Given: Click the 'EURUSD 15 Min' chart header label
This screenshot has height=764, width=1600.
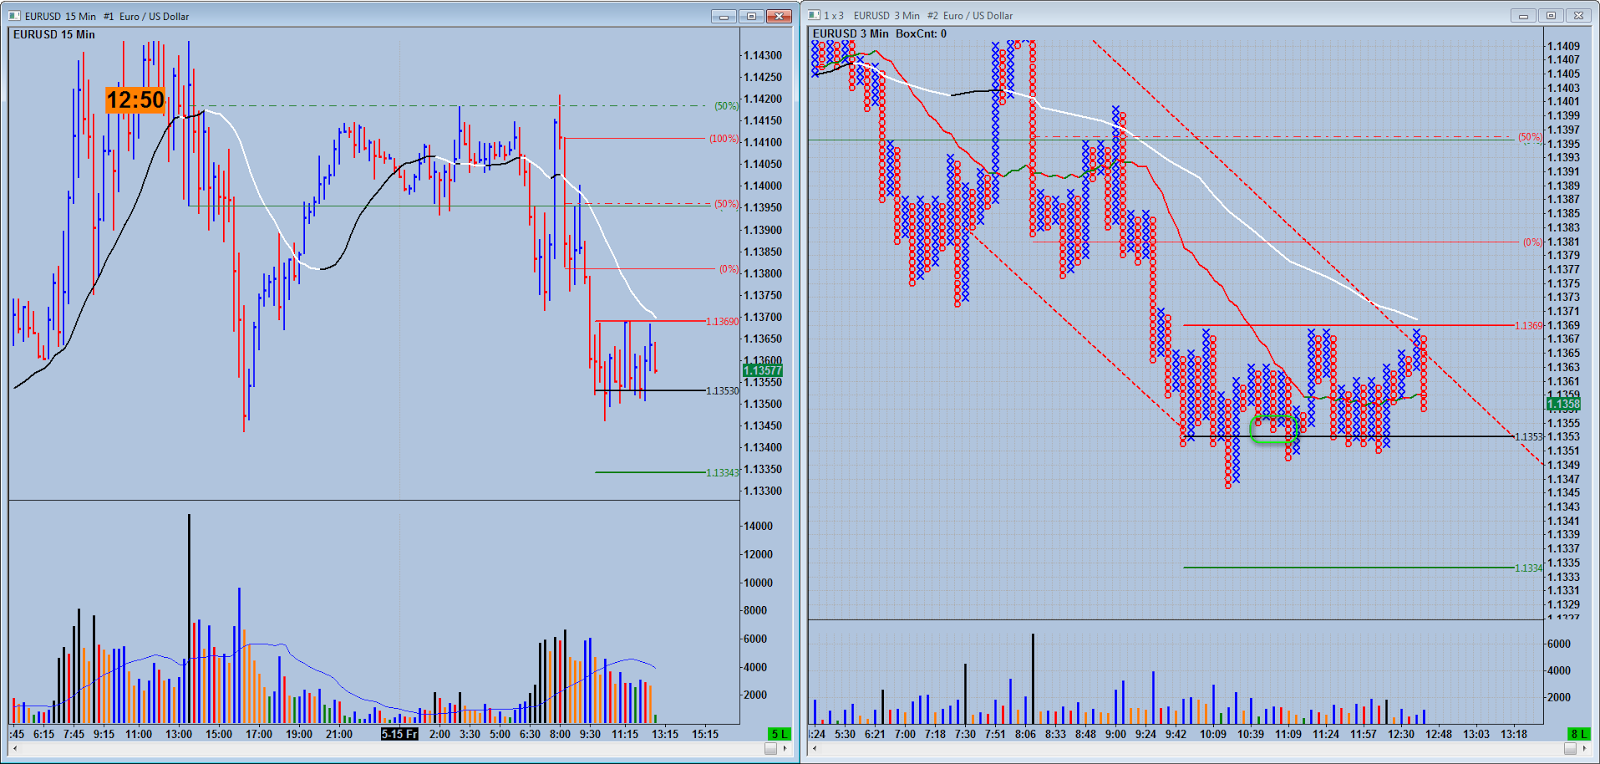Looking at the screenshot, I should pos(54,34).
